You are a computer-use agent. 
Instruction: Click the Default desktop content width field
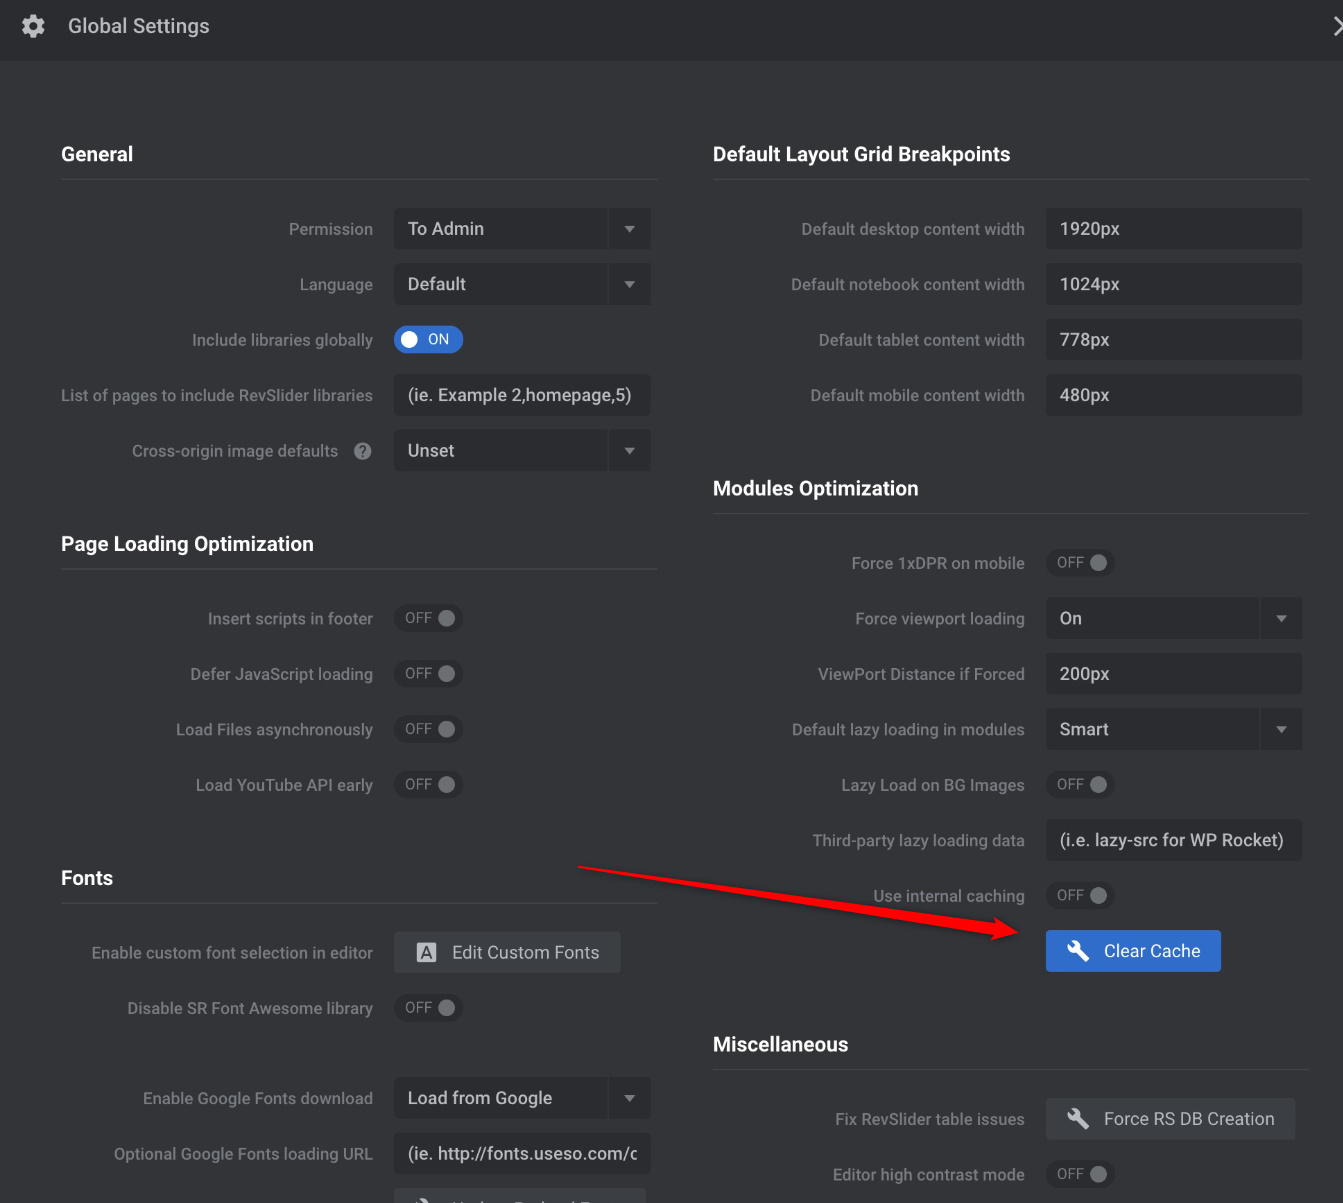[x=1173, y=229]
